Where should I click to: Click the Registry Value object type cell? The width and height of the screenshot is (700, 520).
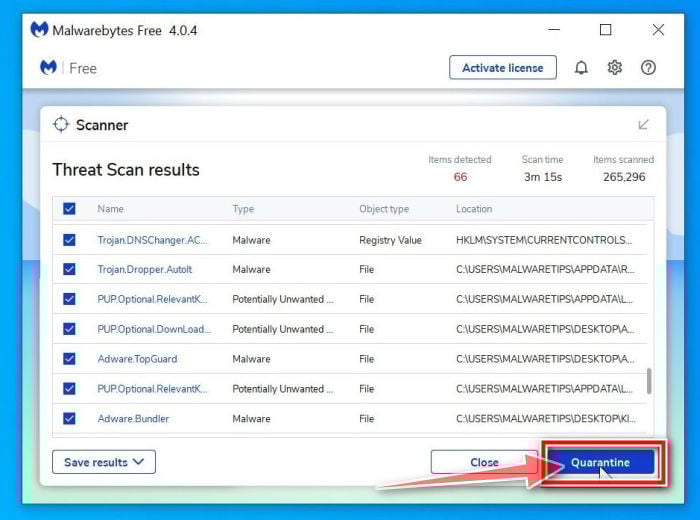tap(390, 240)
